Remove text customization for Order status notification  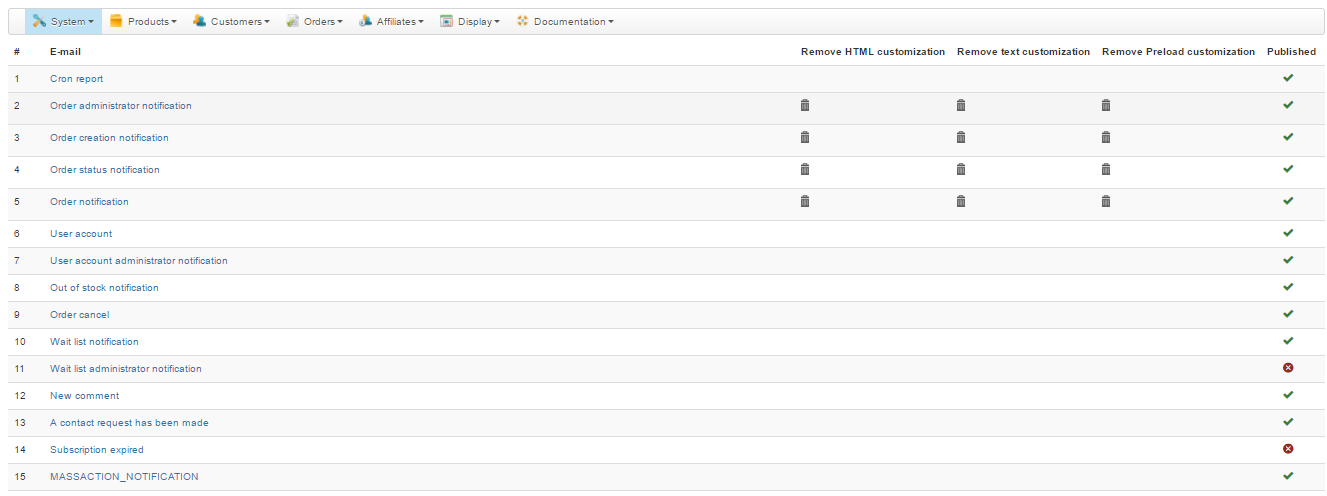coord(961,169)
